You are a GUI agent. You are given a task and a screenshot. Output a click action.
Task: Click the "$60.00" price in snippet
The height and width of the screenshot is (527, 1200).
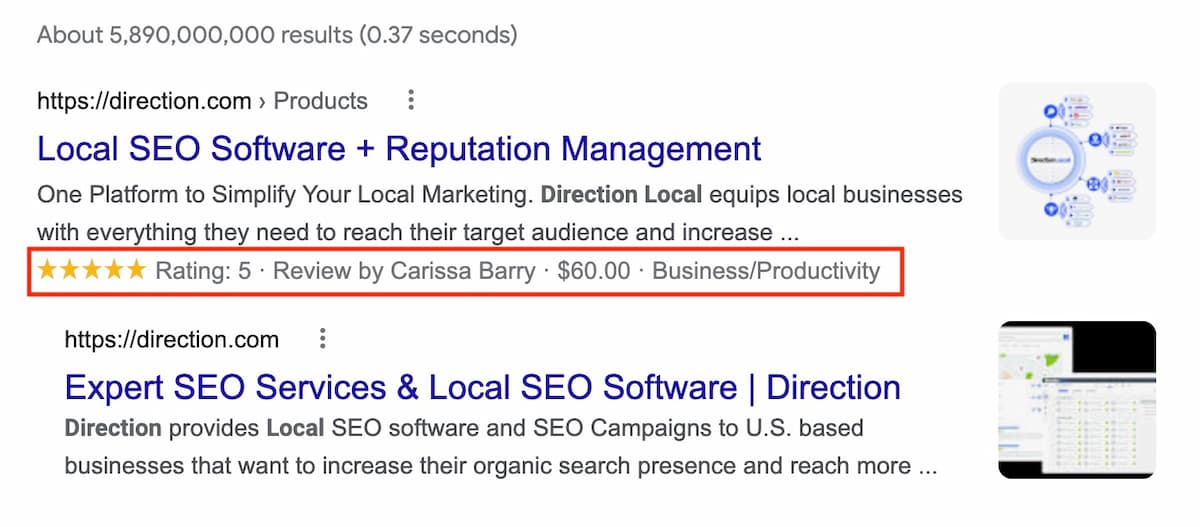tap(594, 271)
